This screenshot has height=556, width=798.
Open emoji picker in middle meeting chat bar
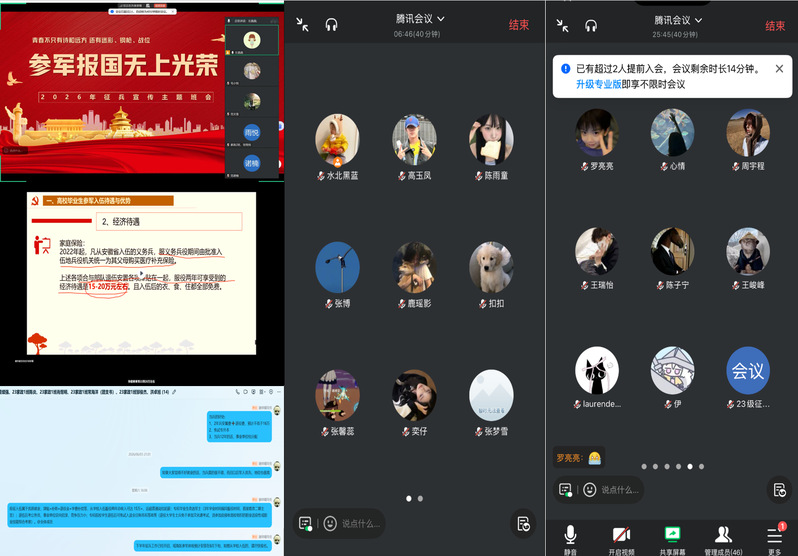(330, 523)
